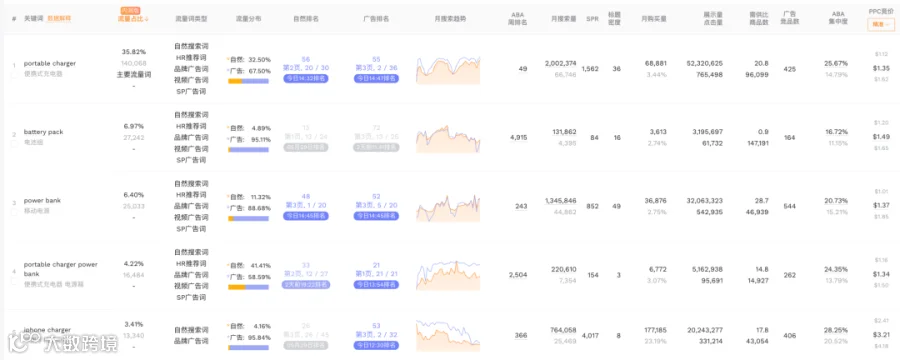900x360 pixels.
Task: Click the 月搜索趋势 column header
Action: click(450, 19)
